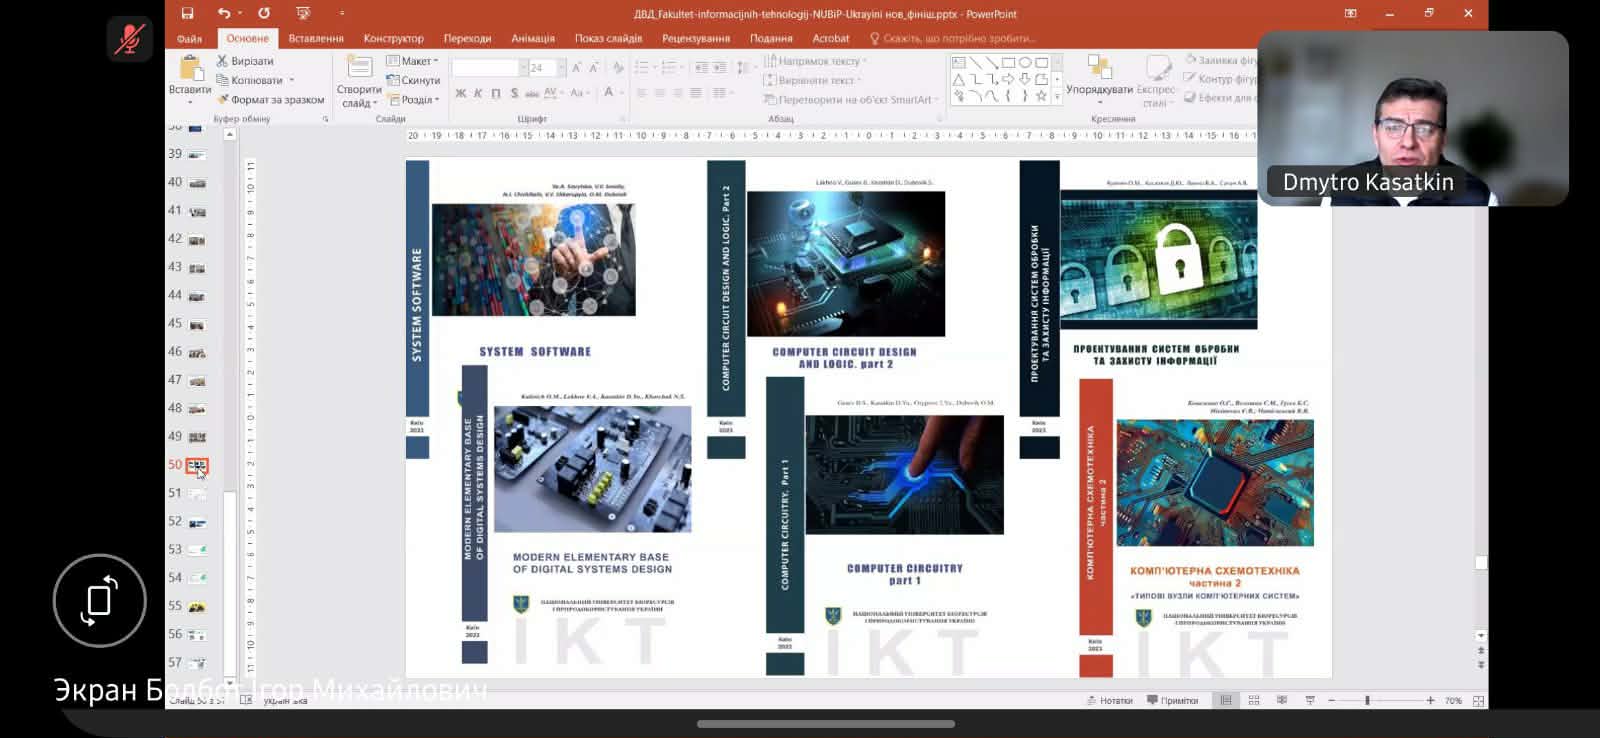Switch to Slide Sorter view icon

[x=1254, y=701]
